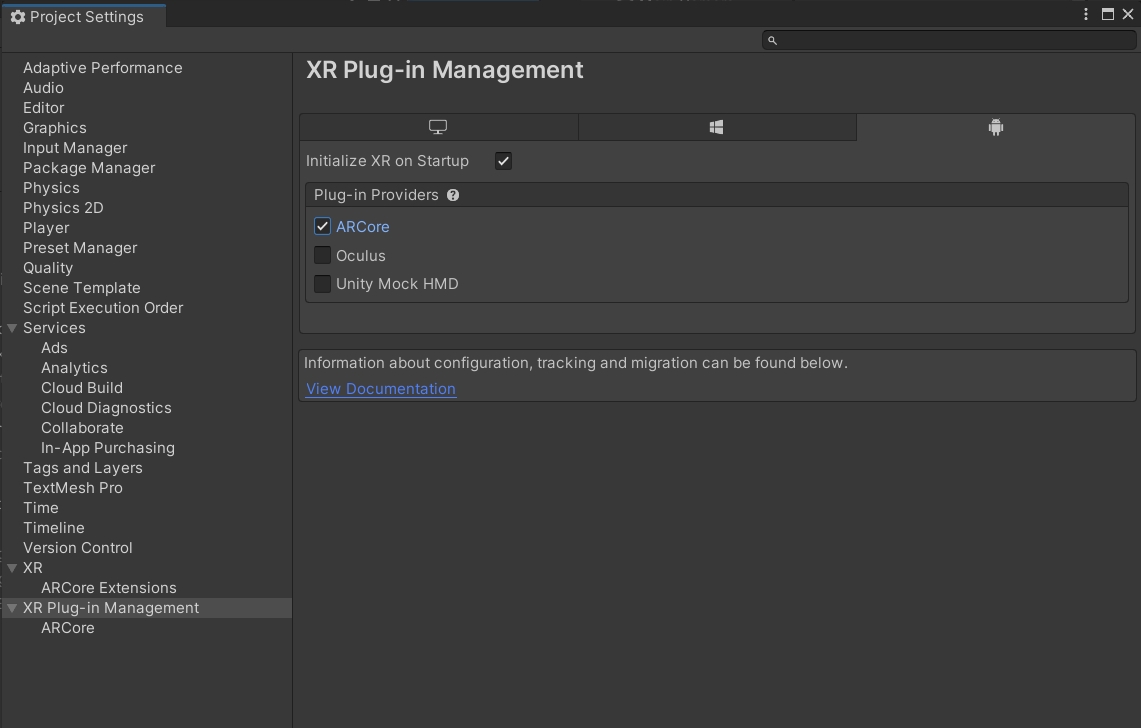This screenshot has height=728, width=1141.
Task: Open the Collaborate settings
Action: point(82,428)
